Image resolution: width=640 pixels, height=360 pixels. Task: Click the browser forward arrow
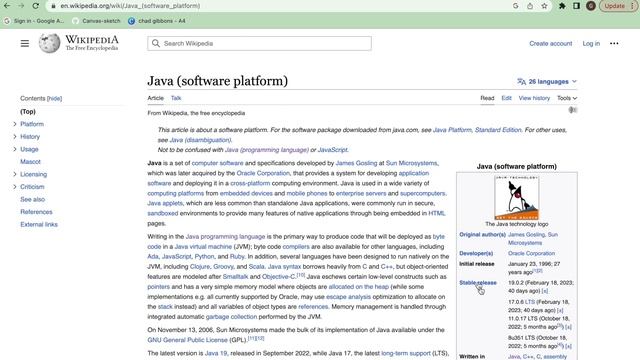click(21, 6)
